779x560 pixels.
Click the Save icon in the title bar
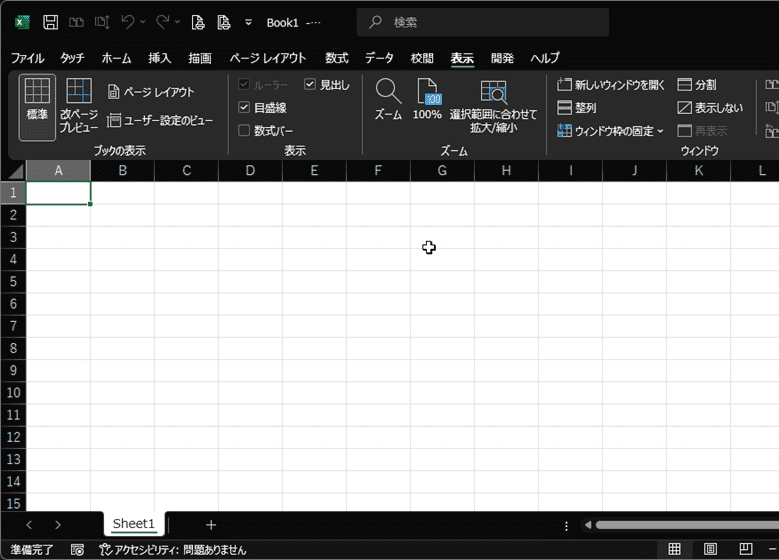tap(50, 22)
